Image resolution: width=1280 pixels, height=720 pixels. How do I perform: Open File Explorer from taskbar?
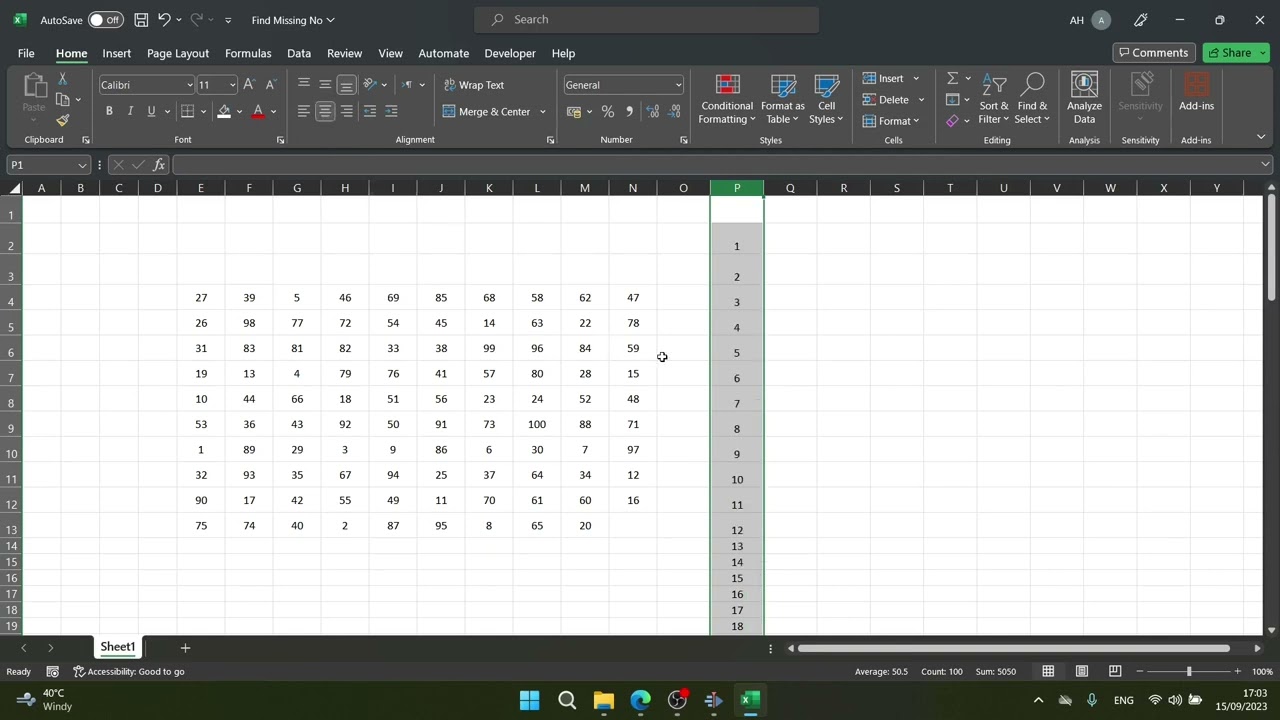[x=604, y=700]
